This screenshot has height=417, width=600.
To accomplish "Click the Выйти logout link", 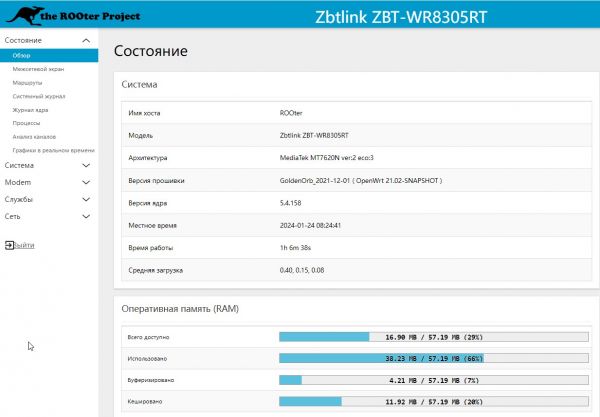I will (24, 245).
